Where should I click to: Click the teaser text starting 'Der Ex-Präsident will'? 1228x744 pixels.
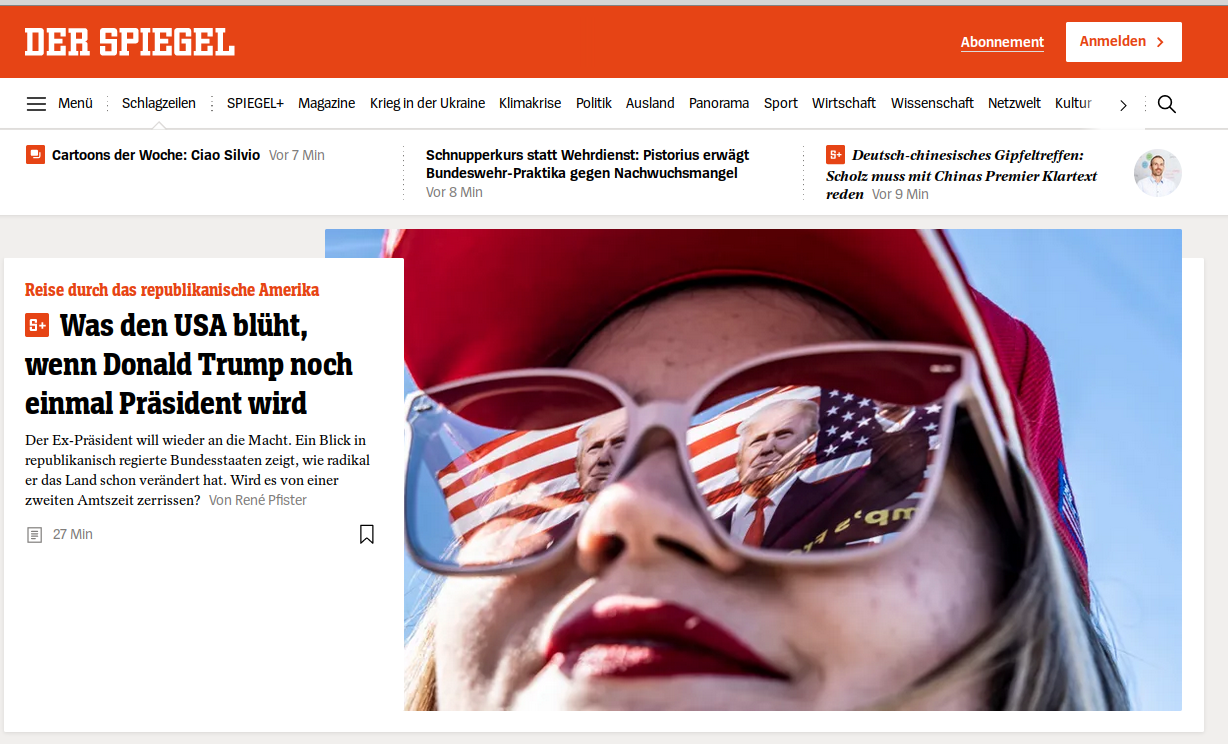point(198,470)
